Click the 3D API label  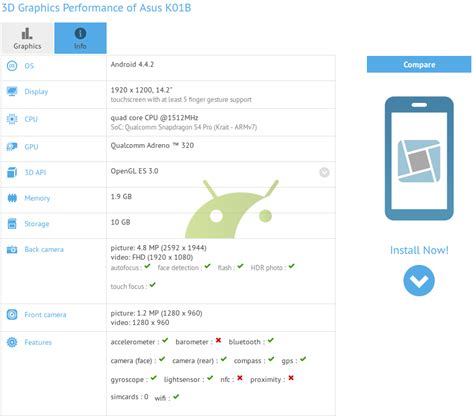pos(35,172)
